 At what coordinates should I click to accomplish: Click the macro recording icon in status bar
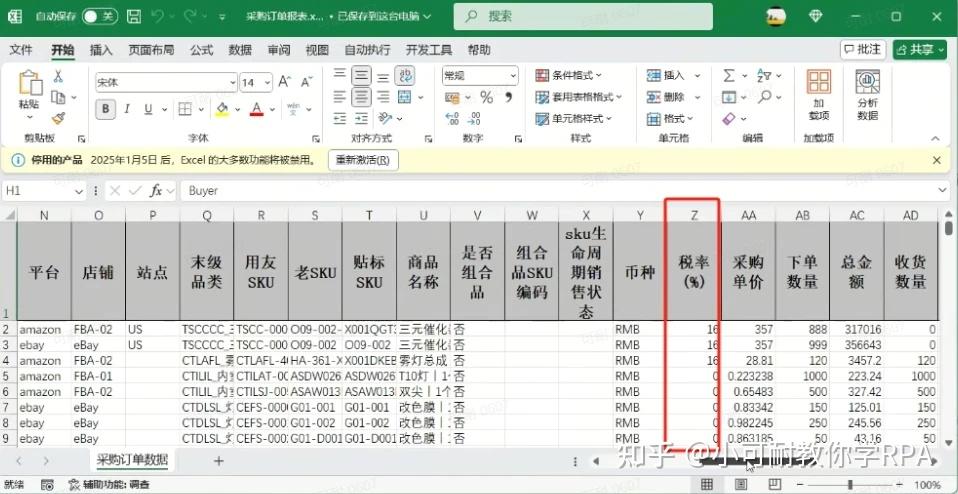(47, 485)
